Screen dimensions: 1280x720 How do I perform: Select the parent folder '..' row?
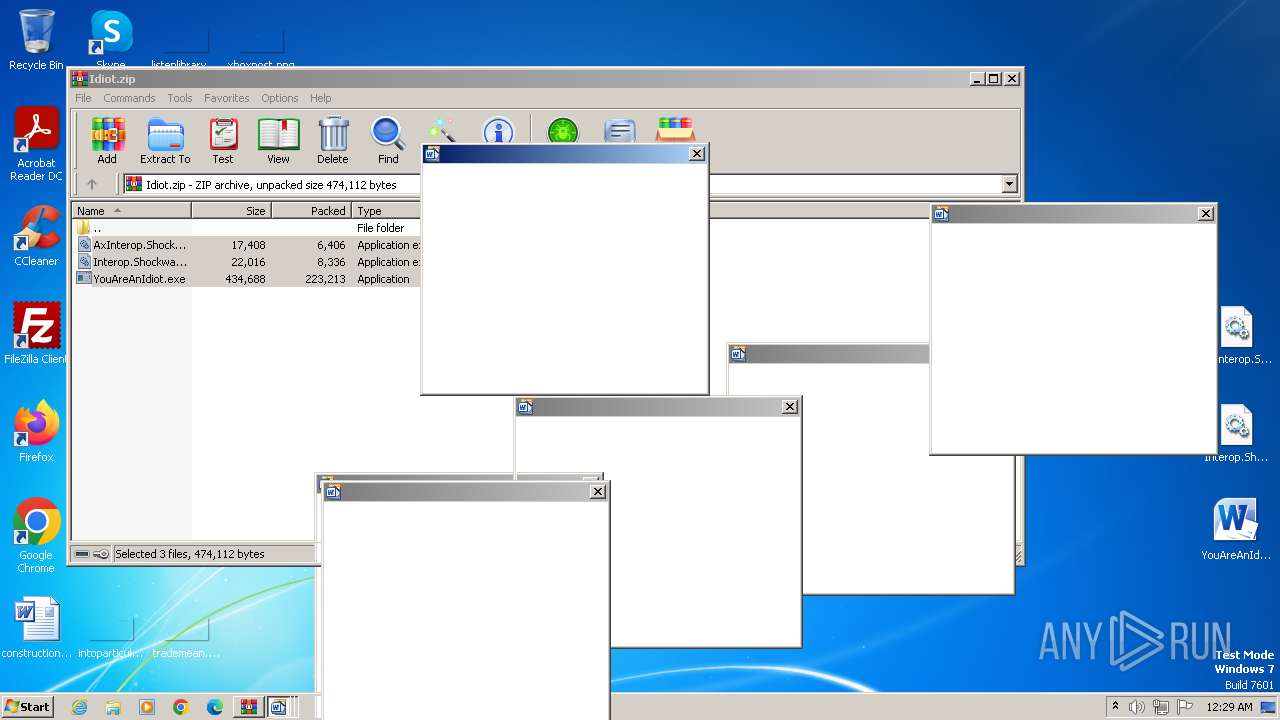[247, 228]
